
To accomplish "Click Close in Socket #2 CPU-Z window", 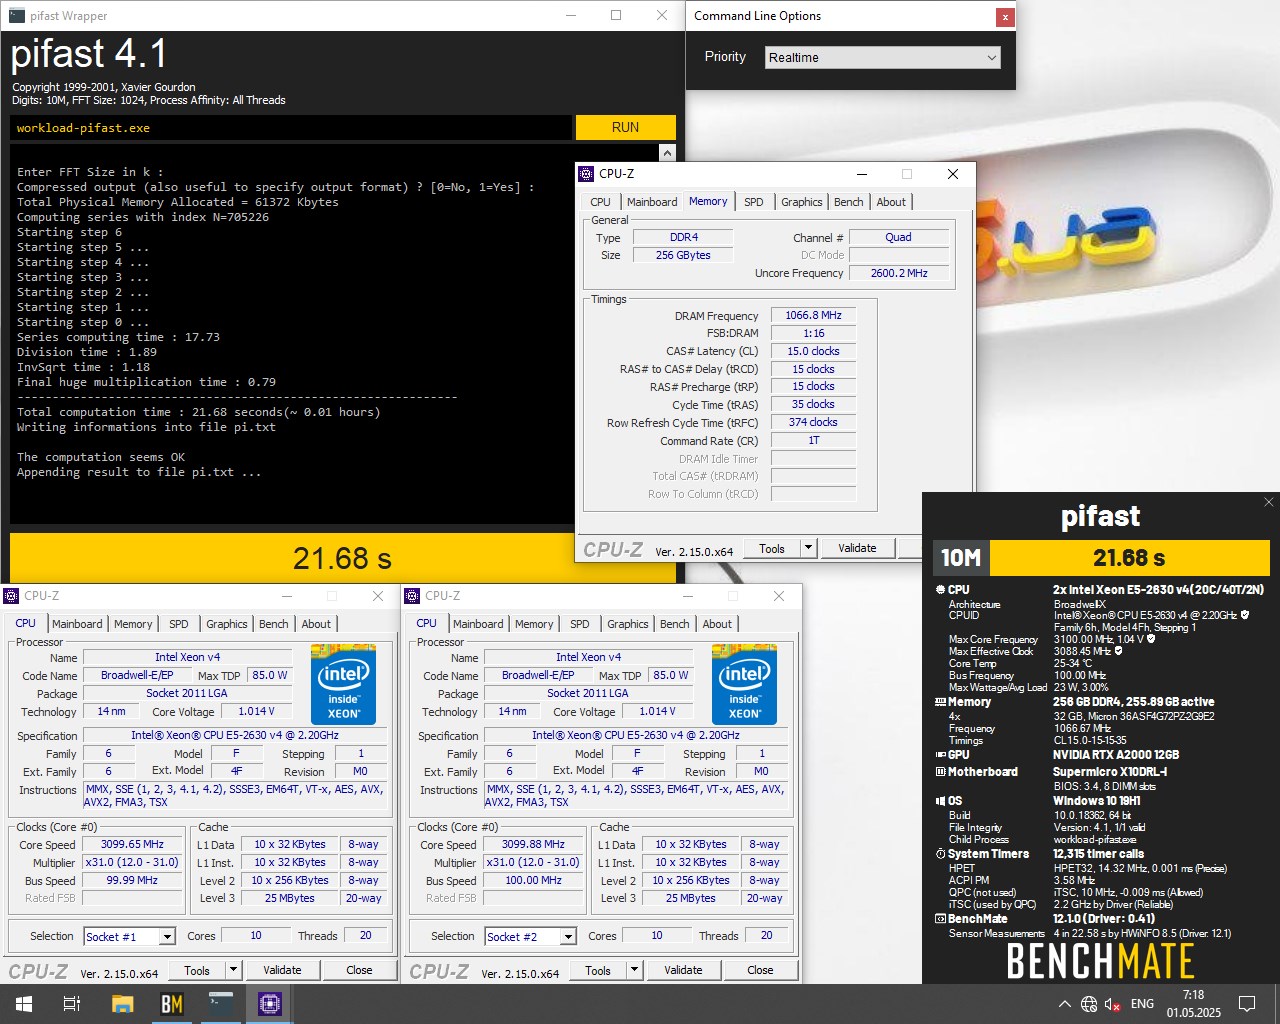I will [x=760, y=970].
